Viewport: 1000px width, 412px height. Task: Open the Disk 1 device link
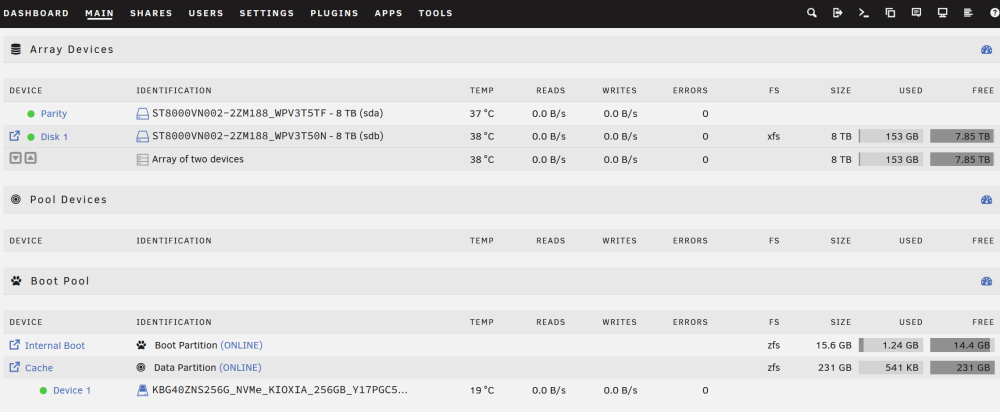[54, 136]
